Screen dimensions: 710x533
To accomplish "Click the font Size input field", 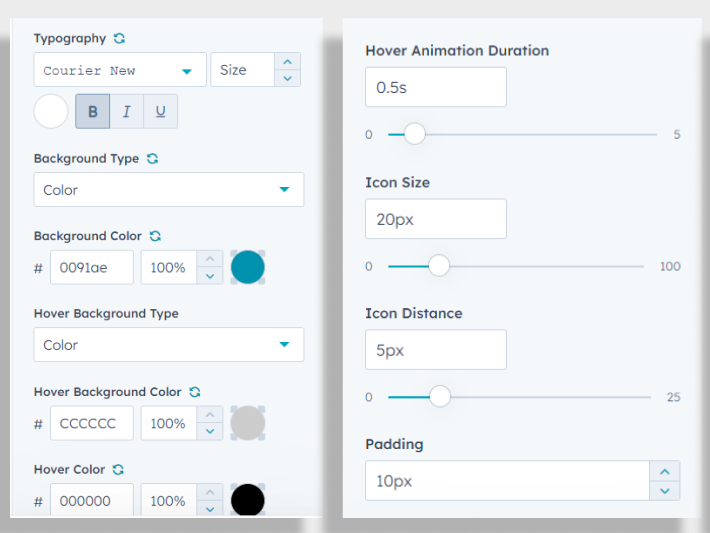I will [x=243, y=70].
